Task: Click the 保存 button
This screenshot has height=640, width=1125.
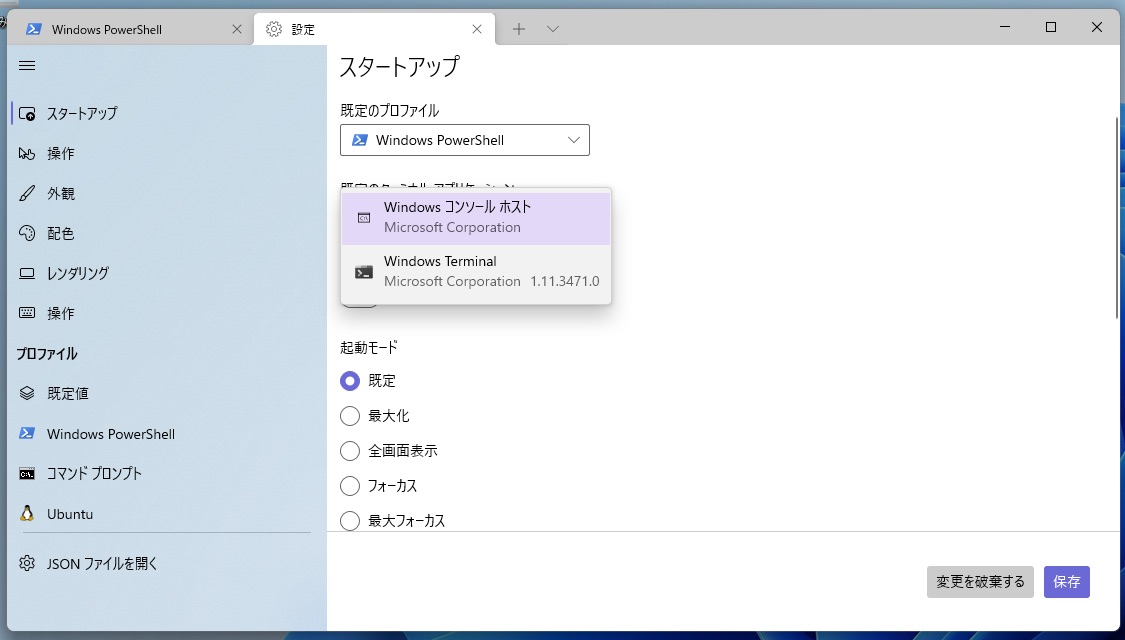Action: pyautogui.click(x=1067, y=582)
